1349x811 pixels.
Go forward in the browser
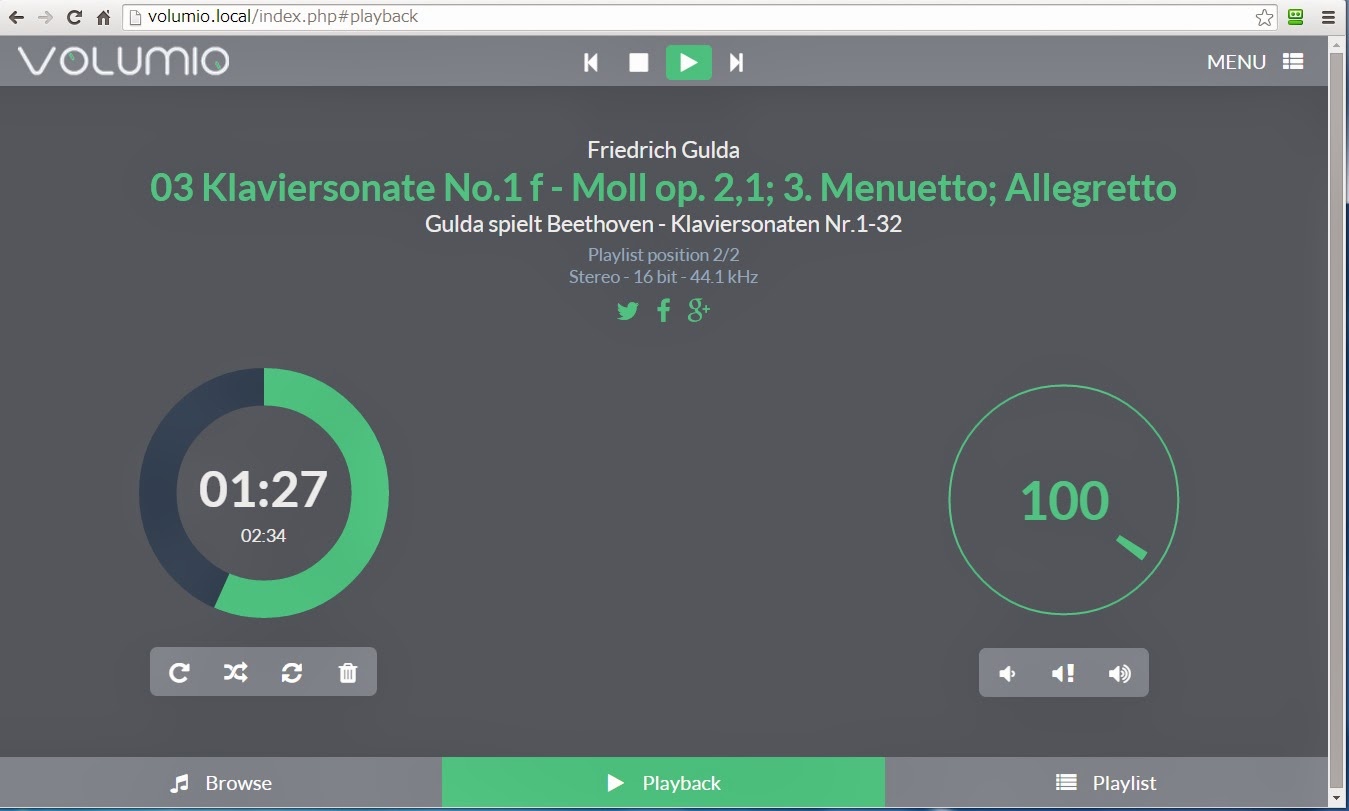(x=45, y=17)
